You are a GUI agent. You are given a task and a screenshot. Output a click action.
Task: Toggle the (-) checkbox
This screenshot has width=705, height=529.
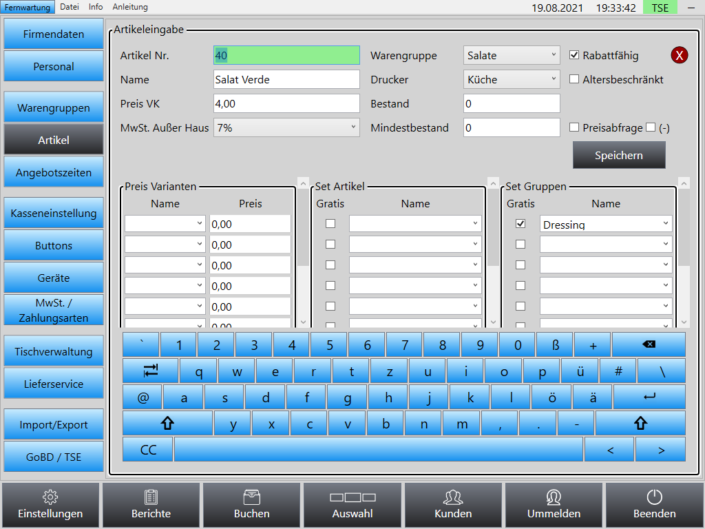coord(651,127)
